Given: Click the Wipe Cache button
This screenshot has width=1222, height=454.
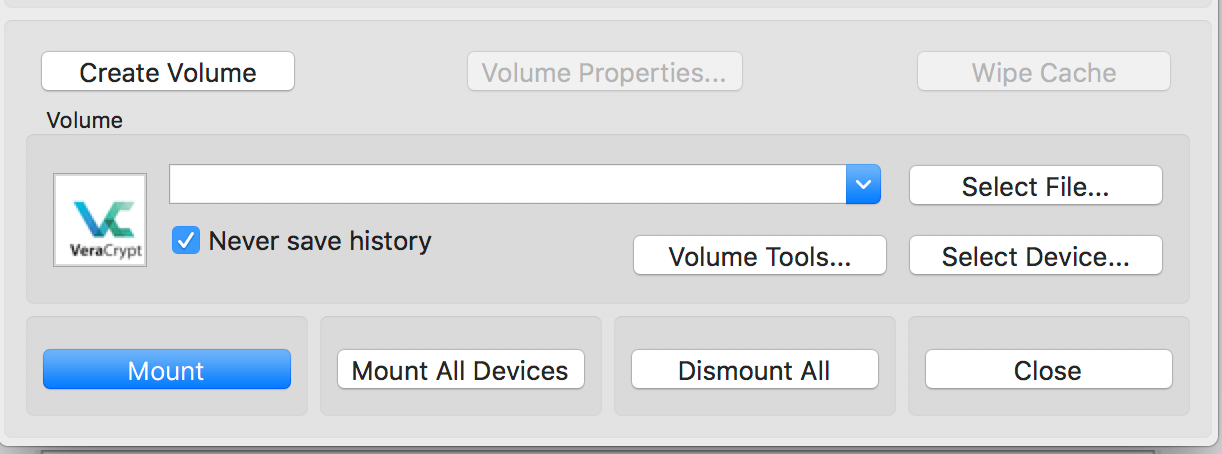Looking at the screenshot, I should click(1043, 72).
